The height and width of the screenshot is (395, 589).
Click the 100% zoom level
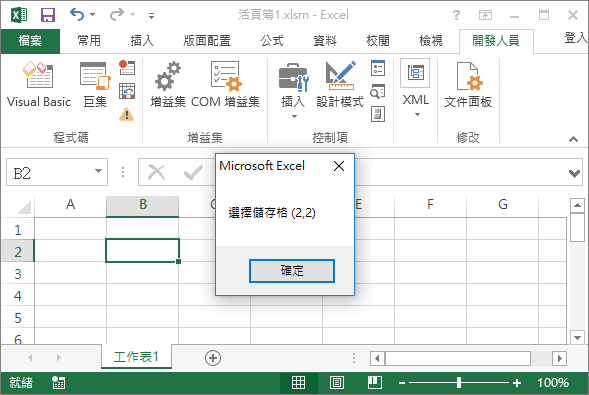[553, 383]
